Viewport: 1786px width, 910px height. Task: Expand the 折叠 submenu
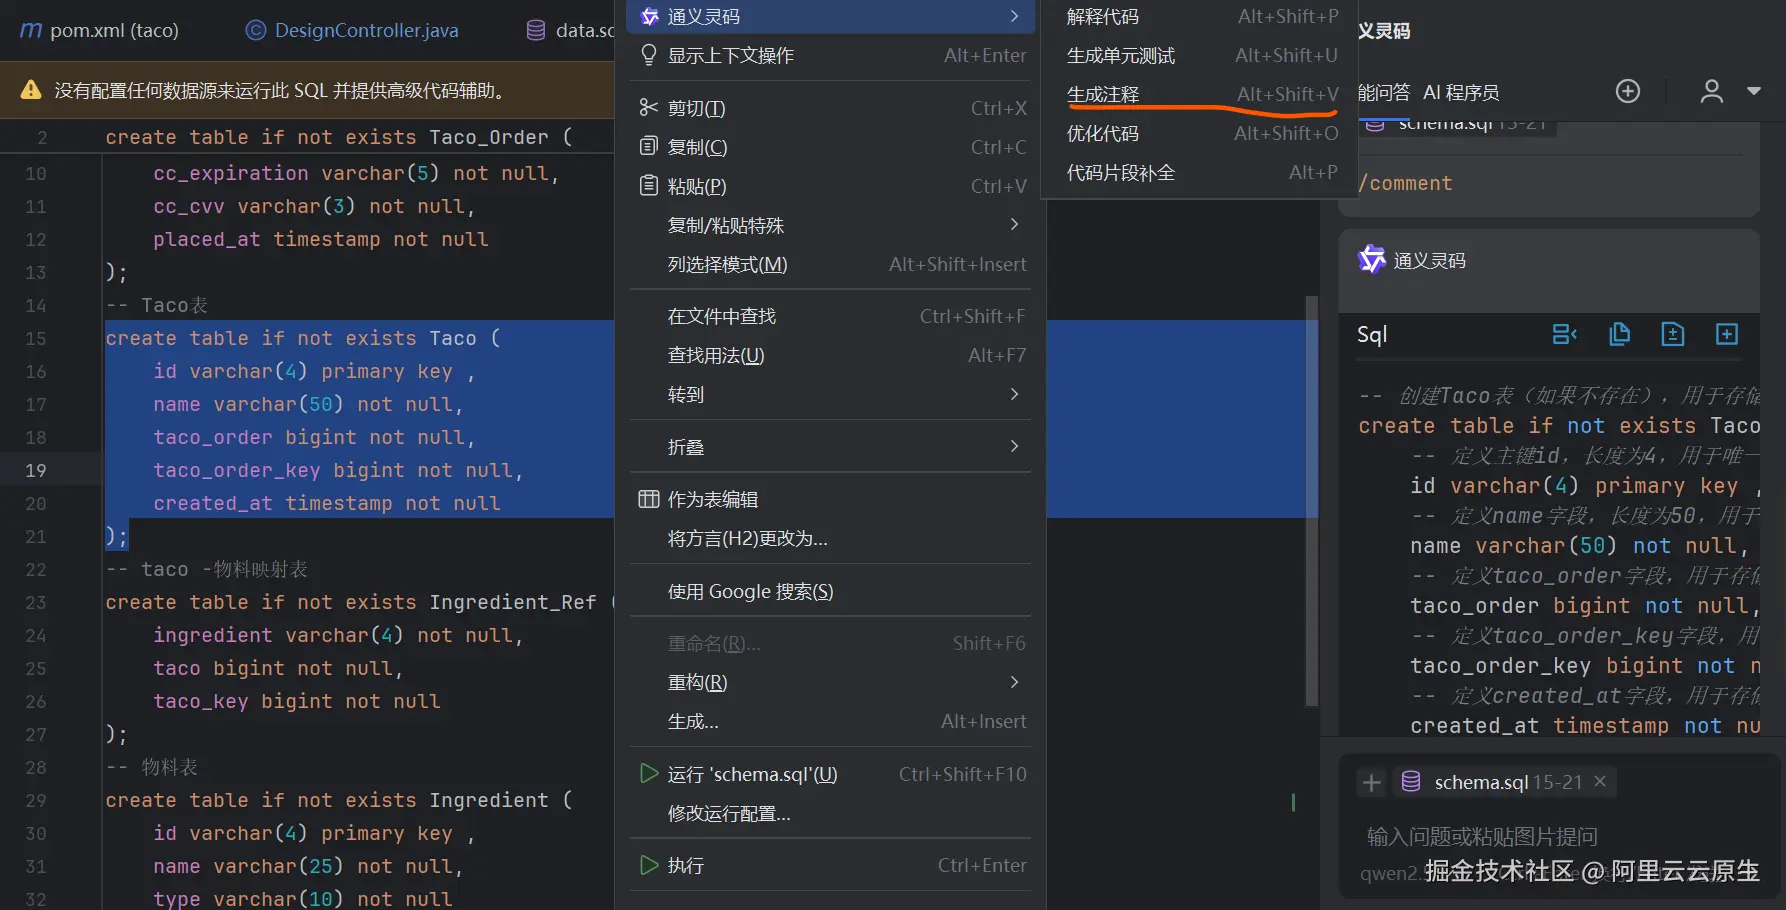pos(1014,446)
